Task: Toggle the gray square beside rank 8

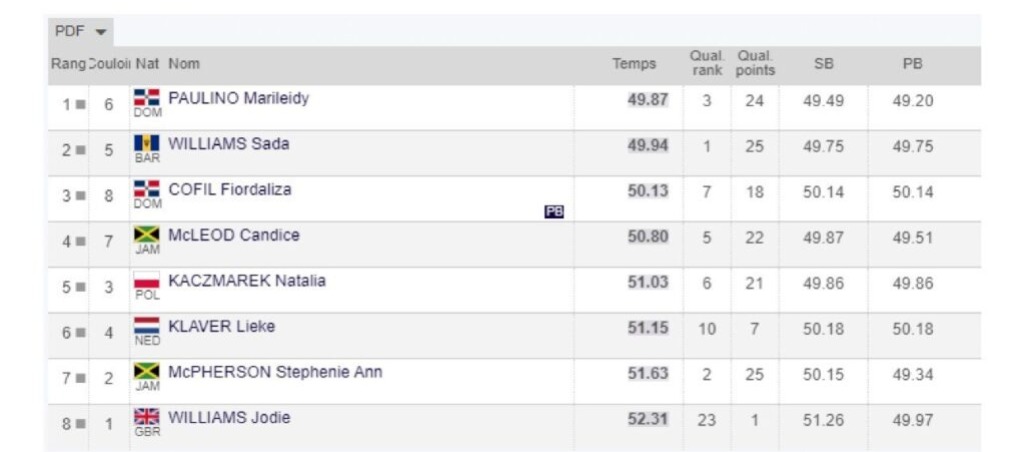Action: point(80,424)
